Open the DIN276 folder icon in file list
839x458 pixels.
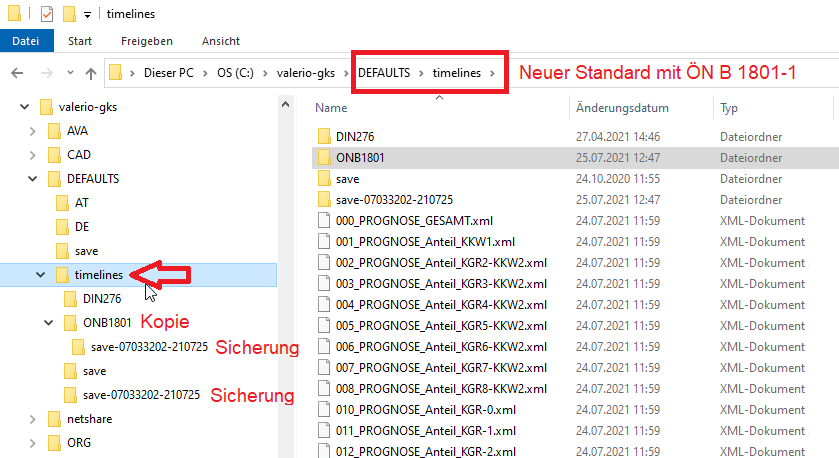(323, 136)
